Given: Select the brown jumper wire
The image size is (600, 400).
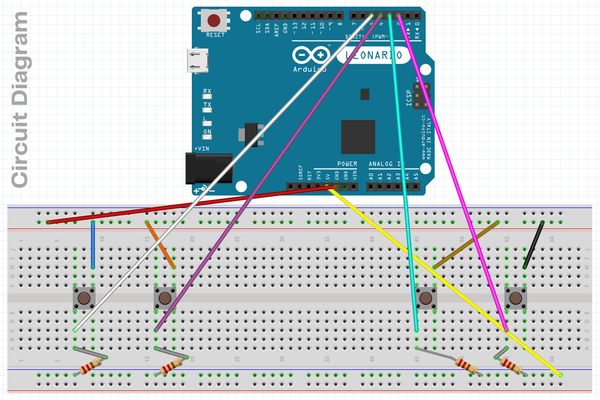Looking at the screenshot, I should point(466,245).
